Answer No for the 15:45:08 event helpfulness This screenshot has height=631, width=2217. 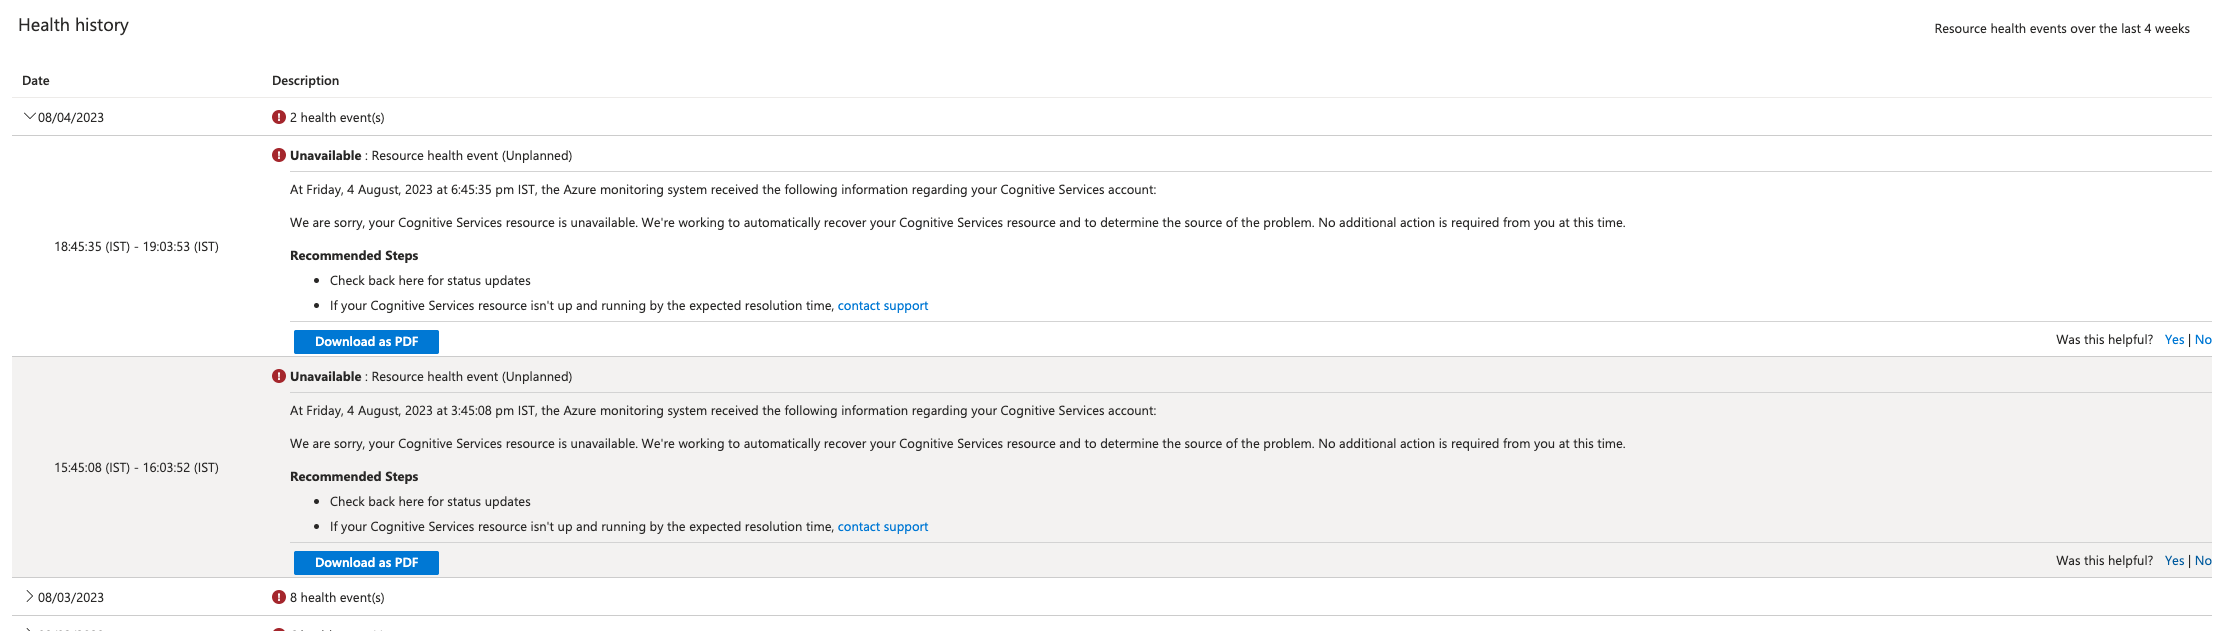click(x=2203, y=561)
